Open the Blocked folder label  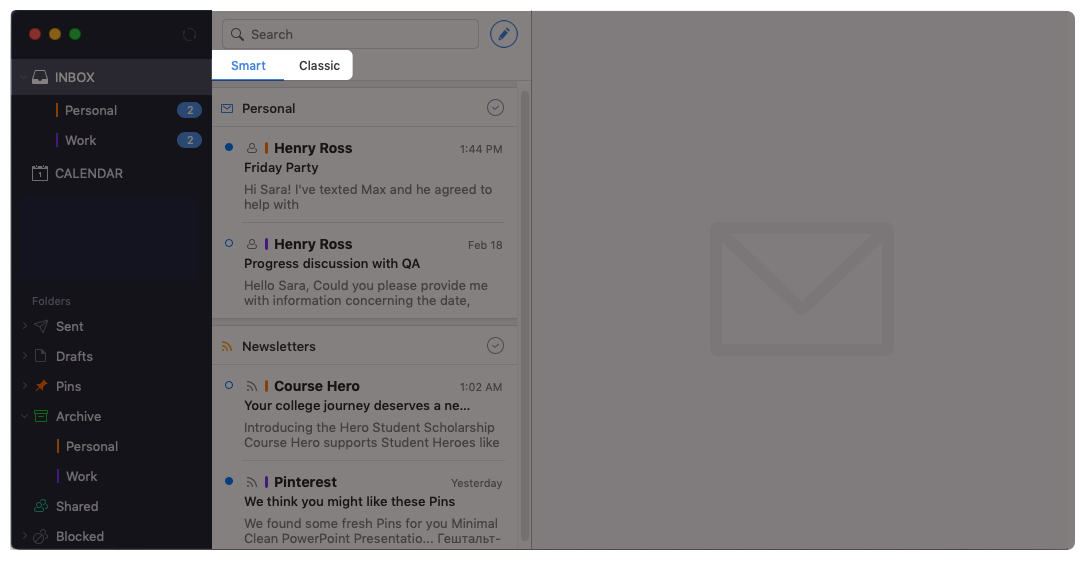click(x=80, y=536)
